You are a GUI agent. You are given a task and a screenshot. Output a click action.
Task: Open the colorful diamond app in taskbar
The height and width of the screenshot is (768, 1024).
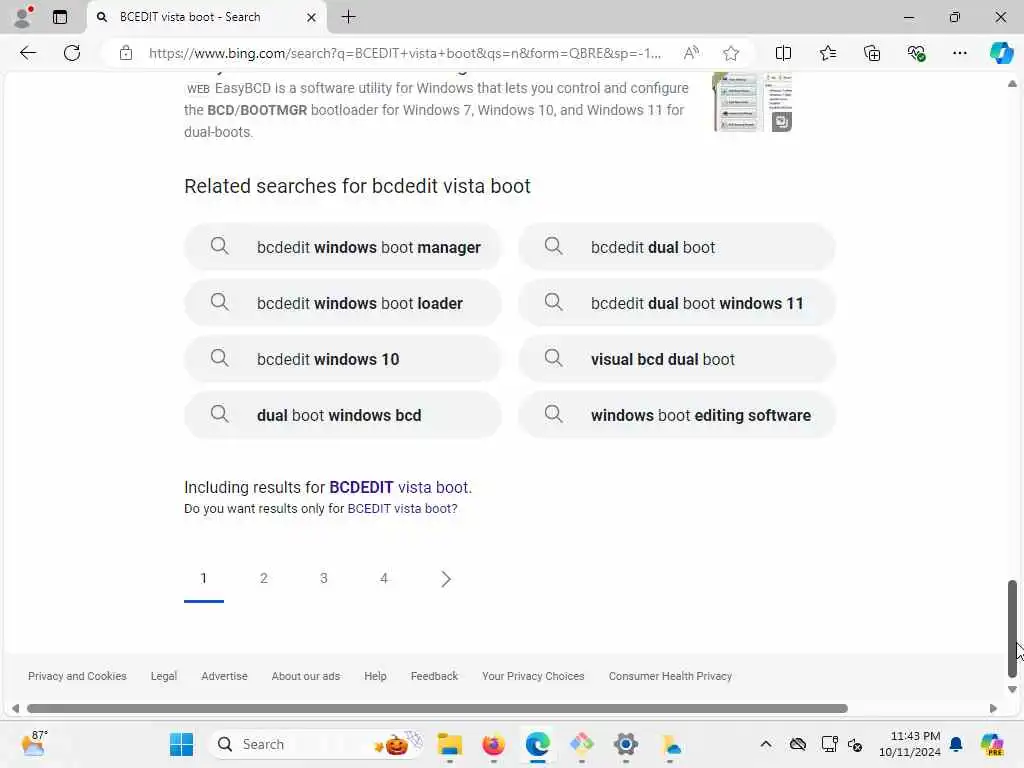(581, 744)
